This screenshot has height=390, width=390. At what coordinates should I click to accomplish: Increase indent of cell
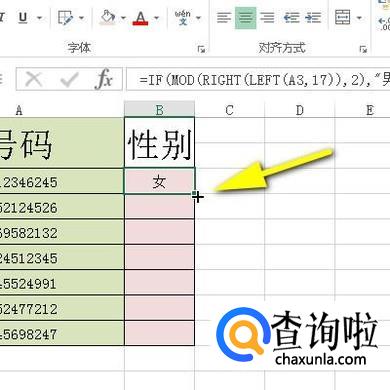pos(313,18)
